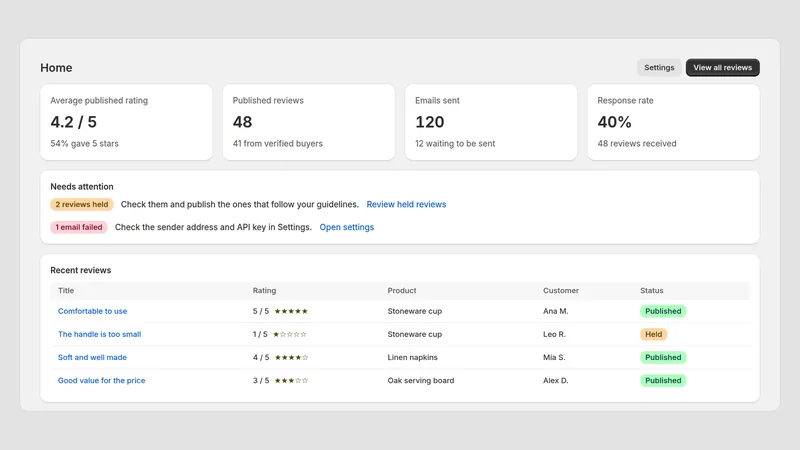Select Stoneware cup in Leo R. row
Screen dimensions: 800x450
(414, 334)
